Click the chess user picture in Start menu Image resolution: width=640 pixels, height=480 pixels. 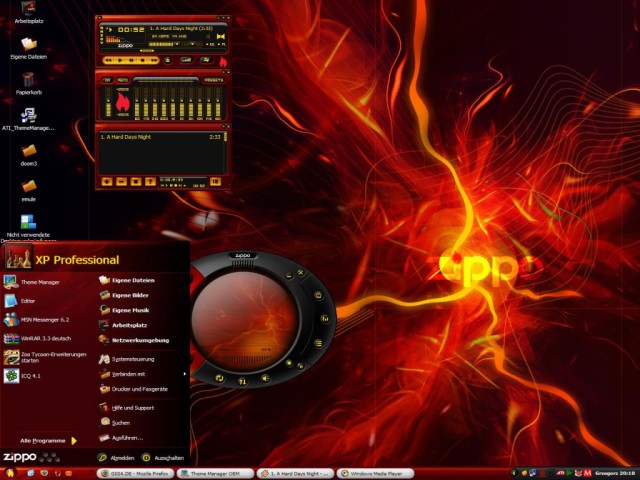coord(18,258)
